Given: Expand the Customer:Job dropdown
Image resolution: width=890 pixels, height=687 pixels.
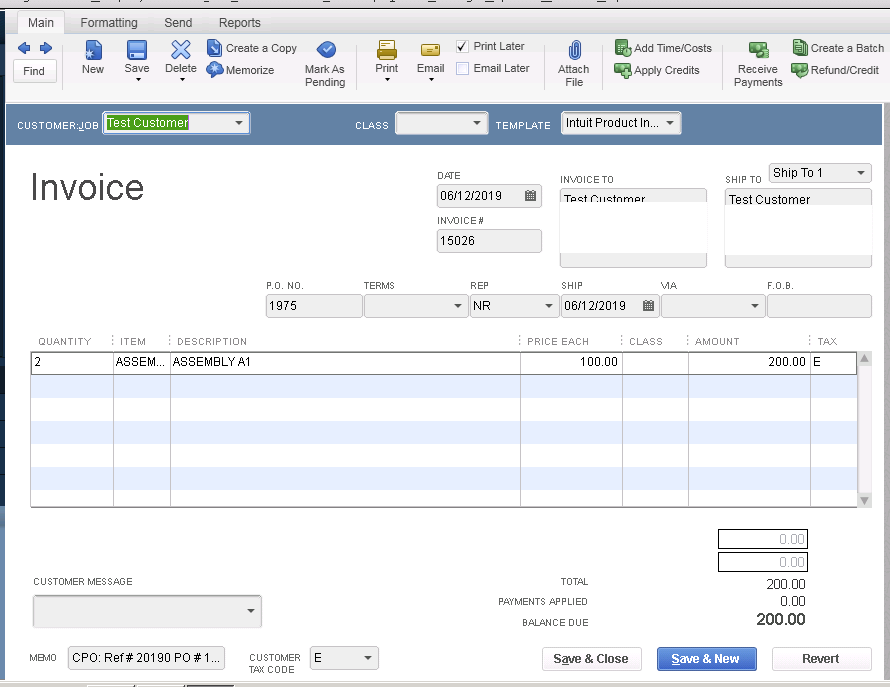Looking at the screenshot, I should [x=238, y=123].
